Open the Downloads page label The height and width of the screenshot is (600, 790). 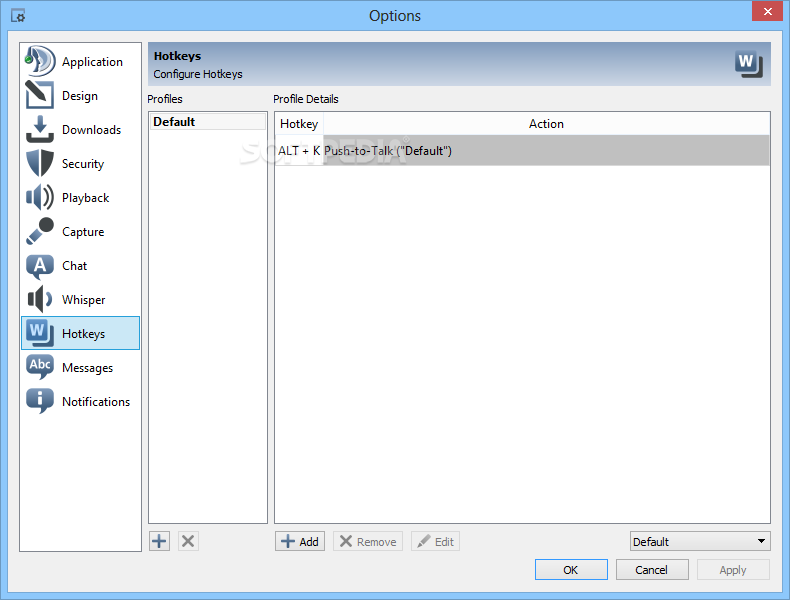coord(91,129)
